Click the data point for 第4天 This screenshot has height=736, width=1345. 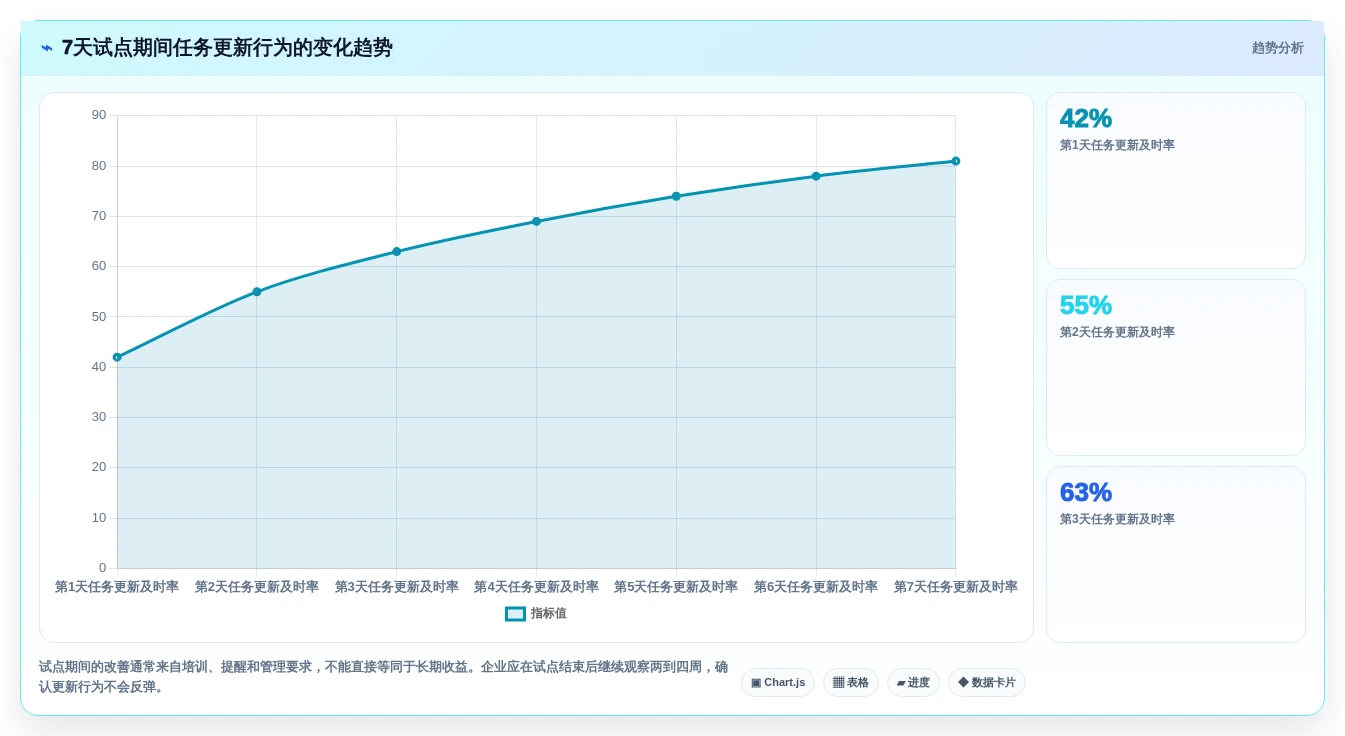[536, 222]
